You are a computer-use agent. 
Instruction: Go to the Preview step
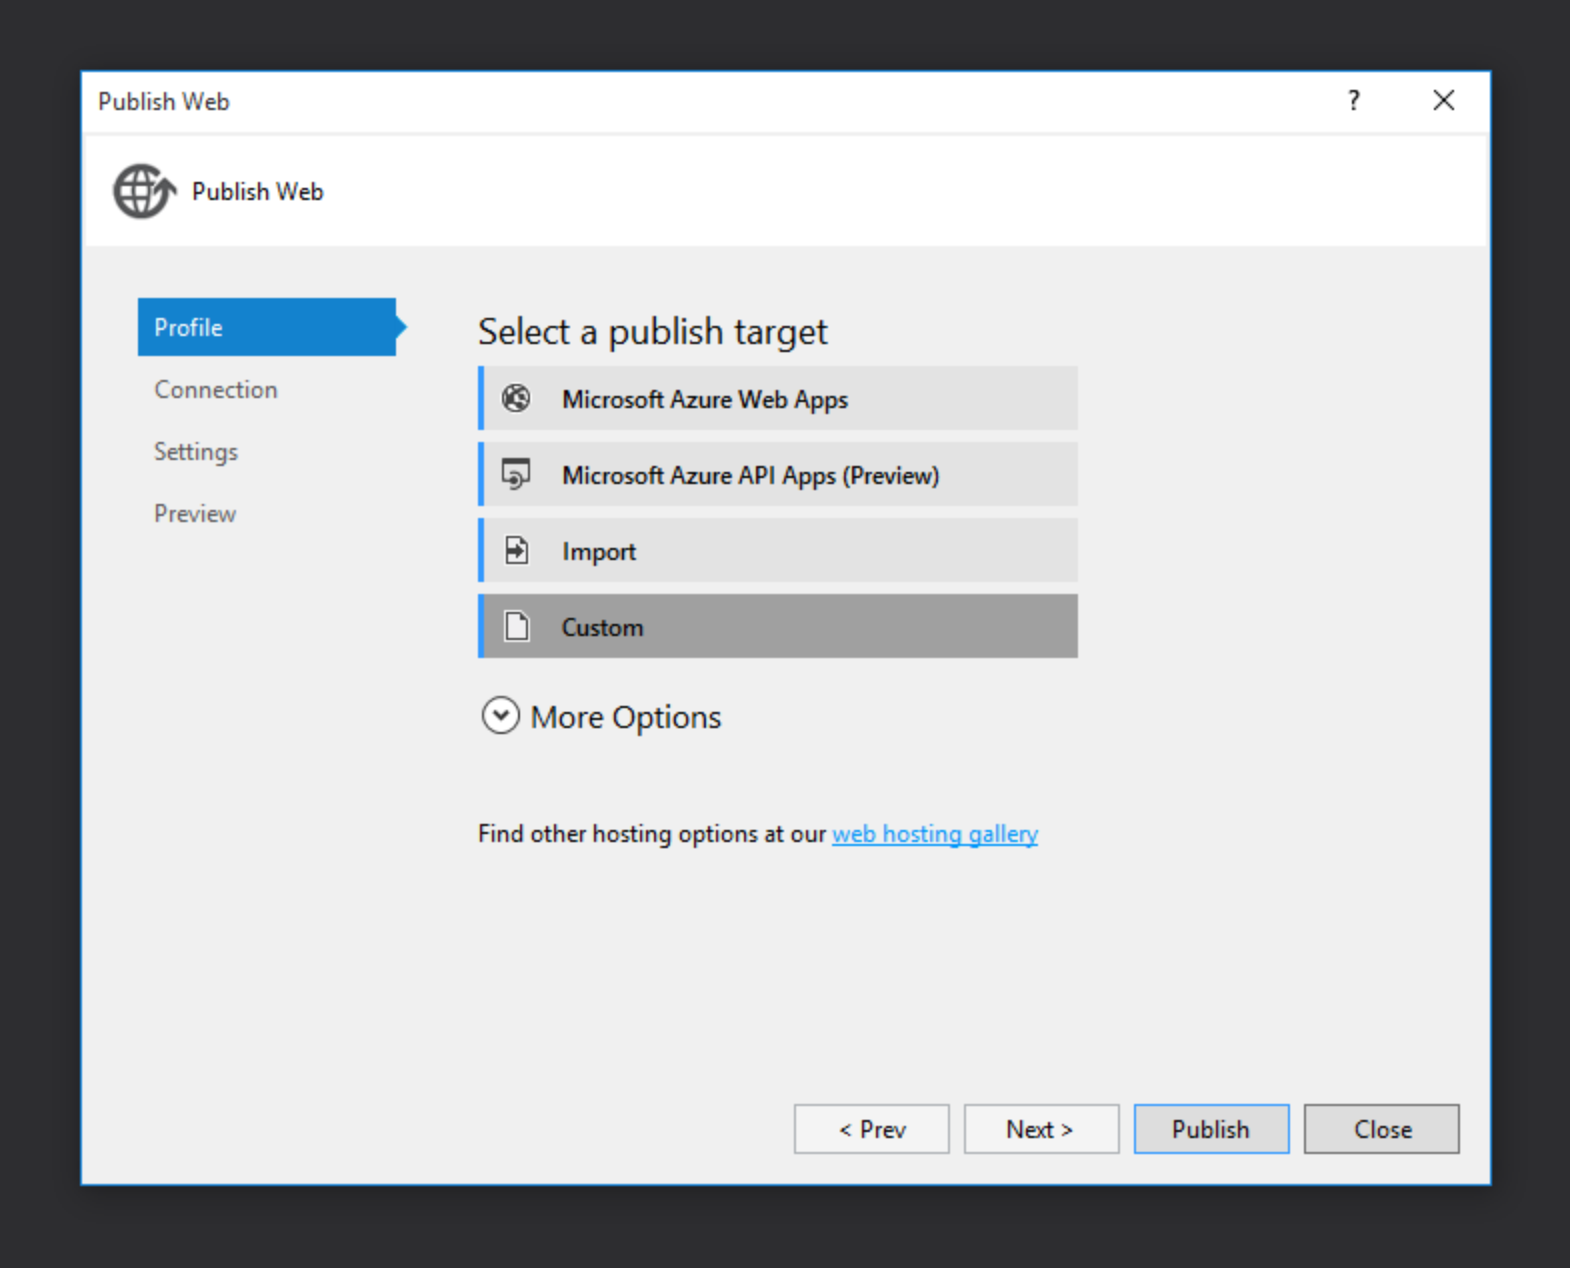point(195,513)
